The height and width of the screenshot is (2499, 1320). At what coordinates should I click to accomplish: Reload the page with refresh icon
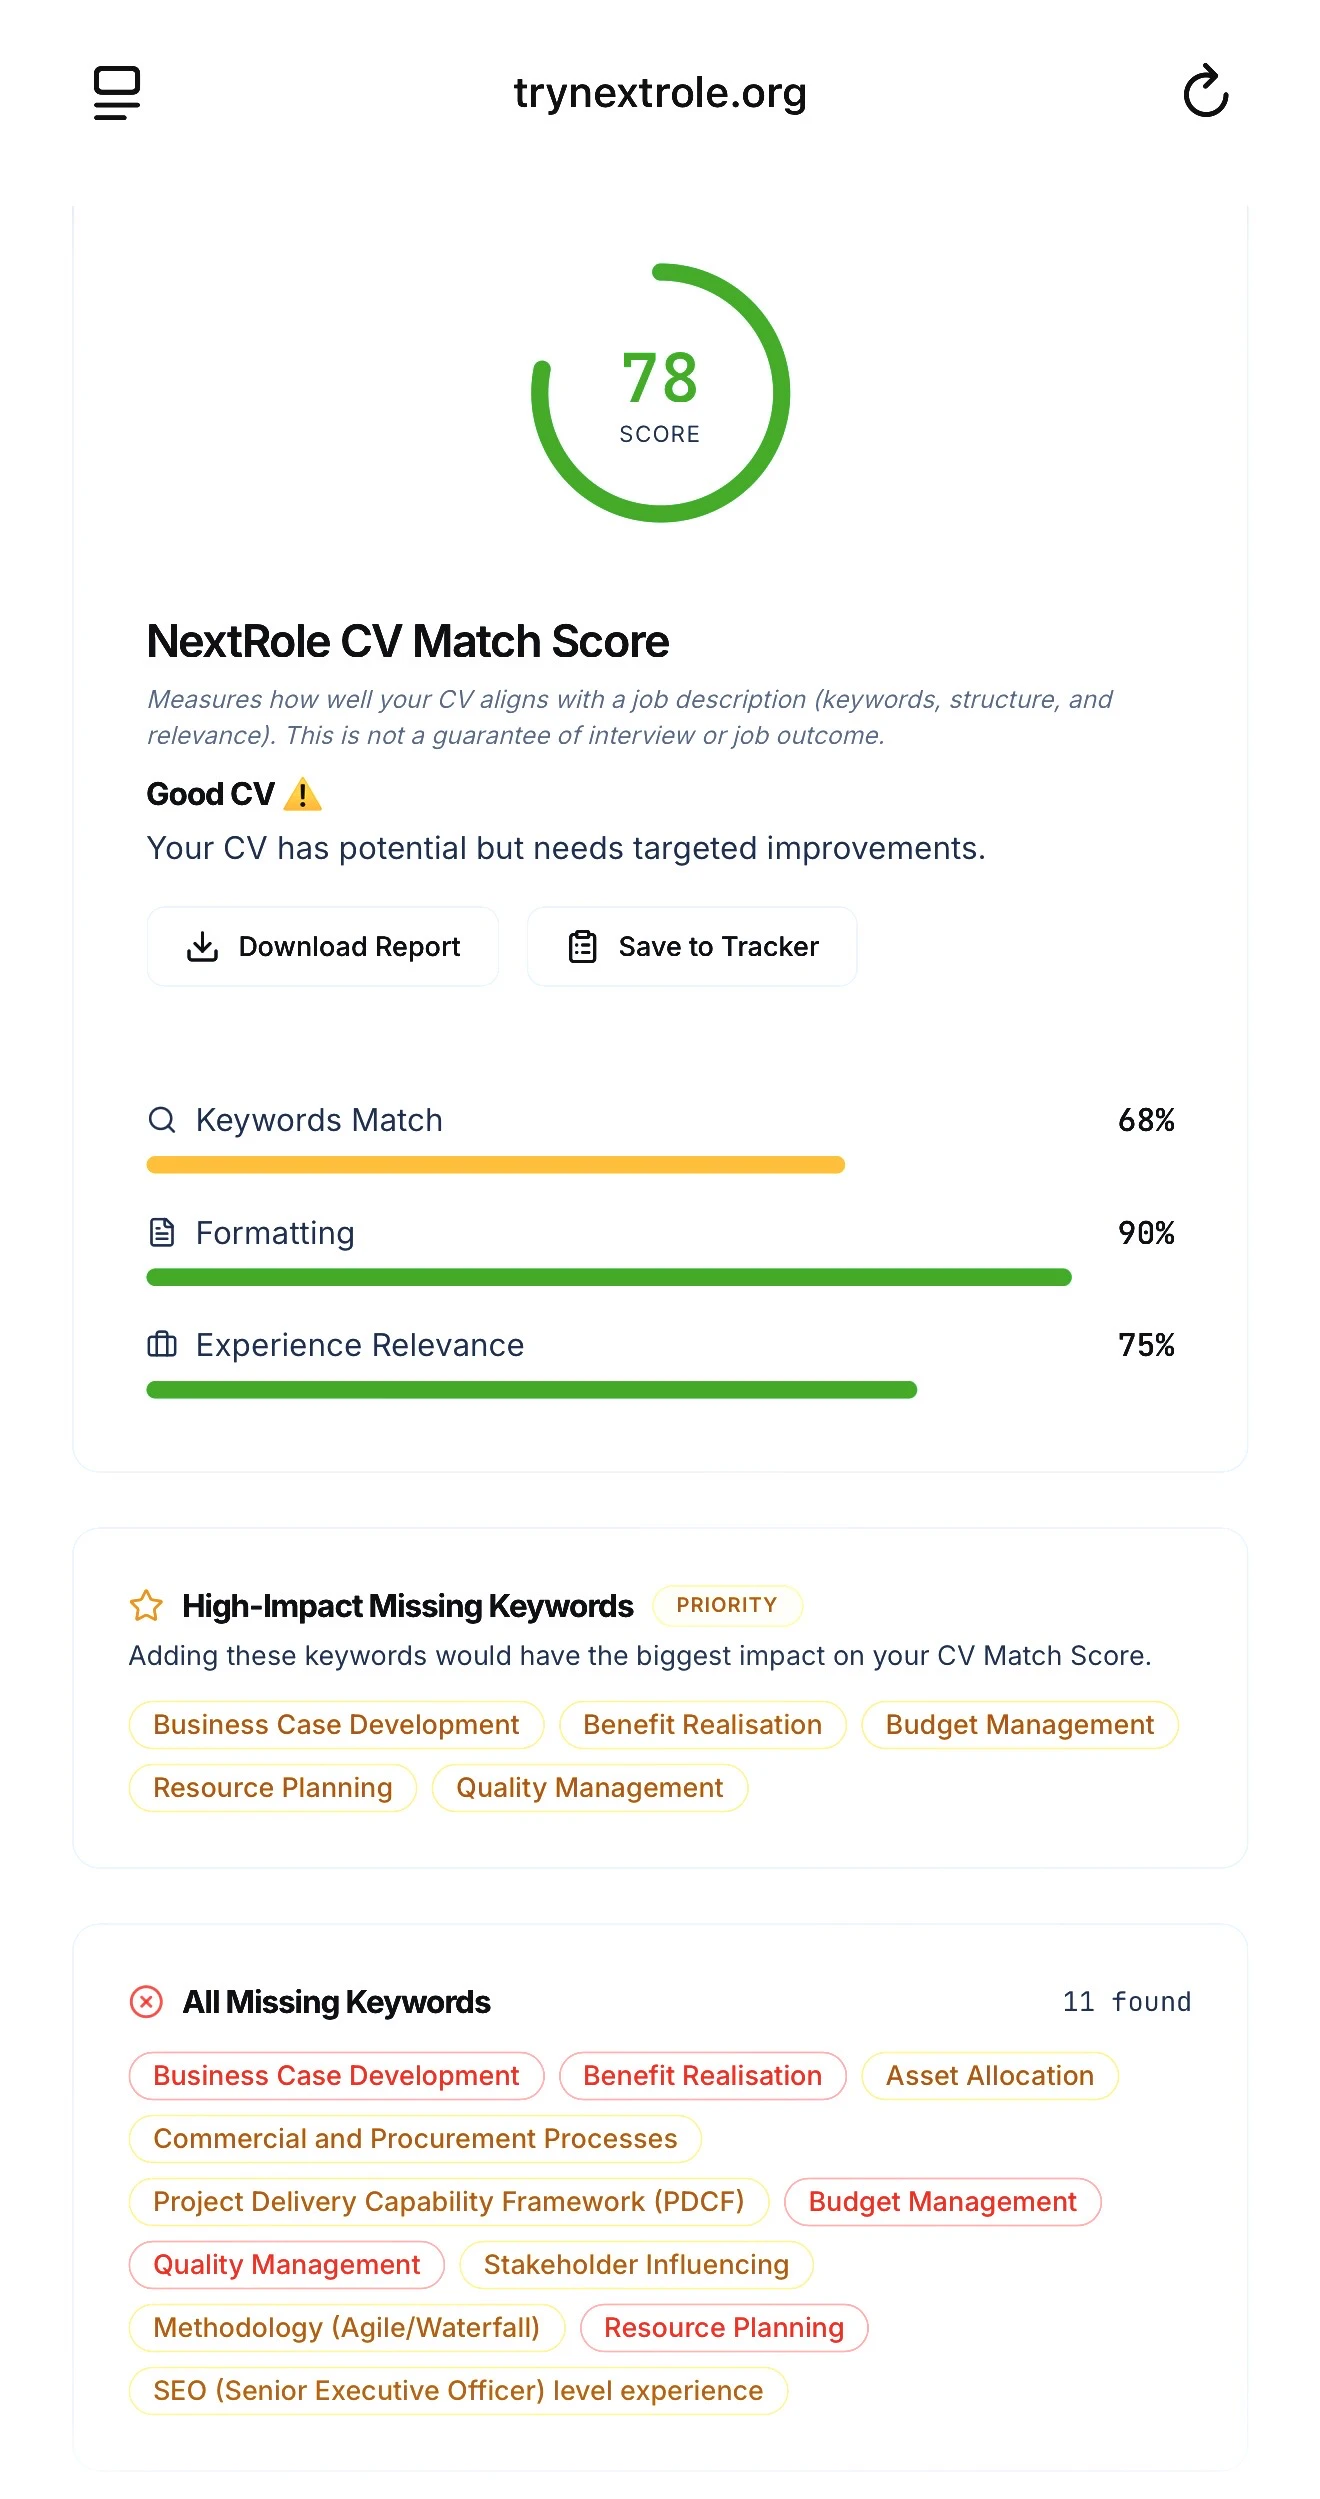tap(1205, 91)
